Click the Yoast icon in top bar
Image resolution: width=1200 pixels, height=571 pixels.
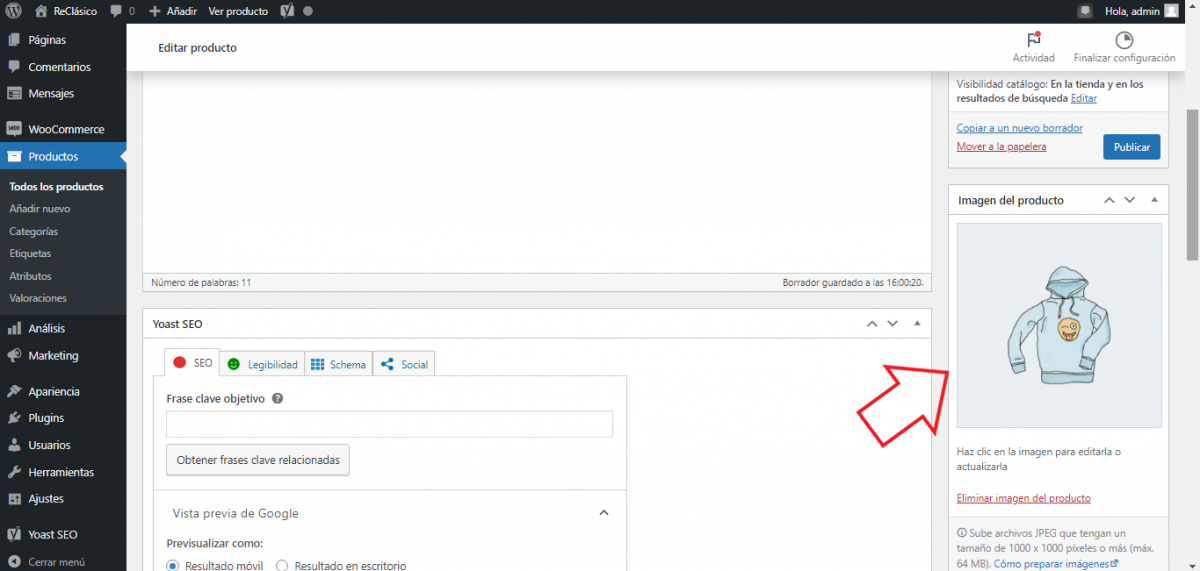point(287,11)
